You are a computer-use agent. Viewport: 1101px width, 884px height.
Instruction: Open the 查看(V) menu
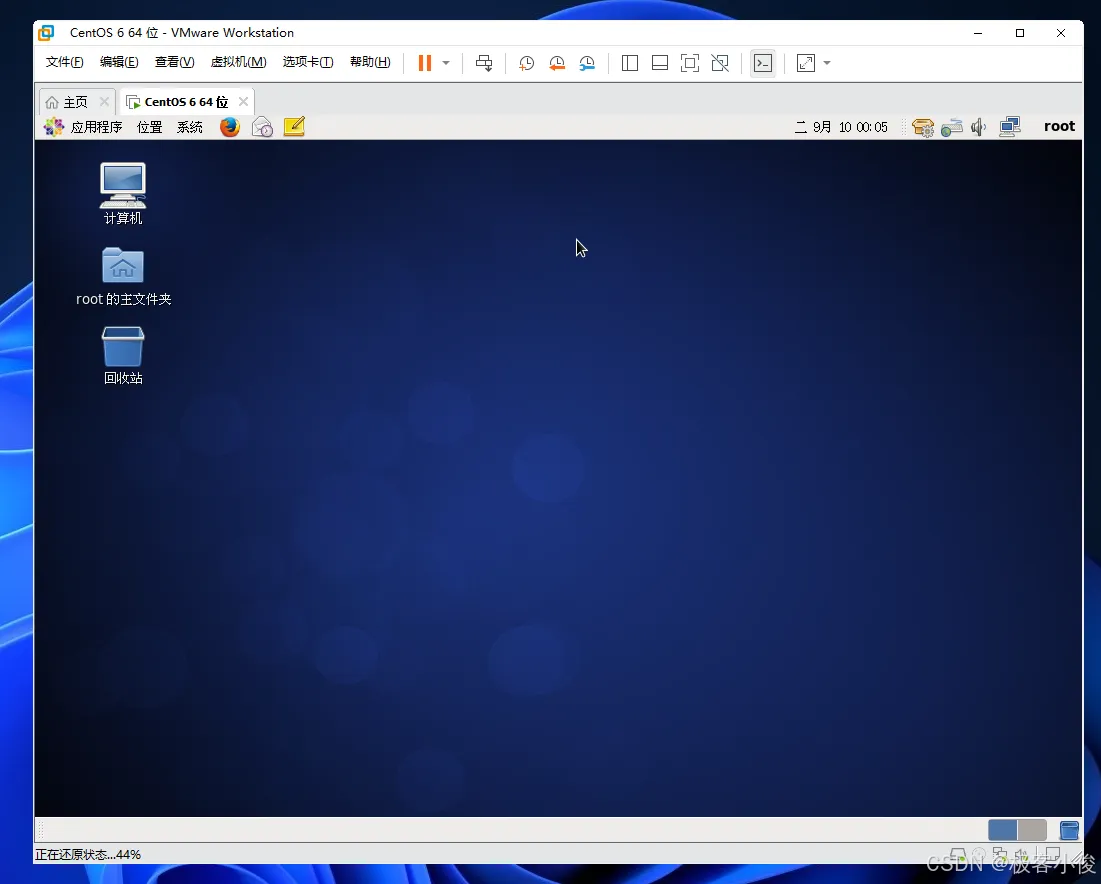175,62
